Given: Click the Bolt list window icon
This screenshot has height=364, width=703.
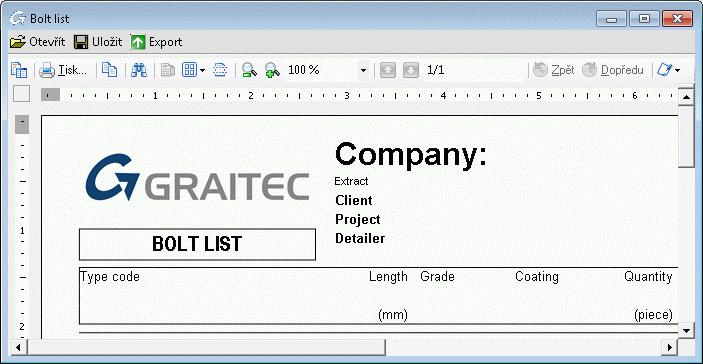Looking at the screenshot, I should pos(17,19).
